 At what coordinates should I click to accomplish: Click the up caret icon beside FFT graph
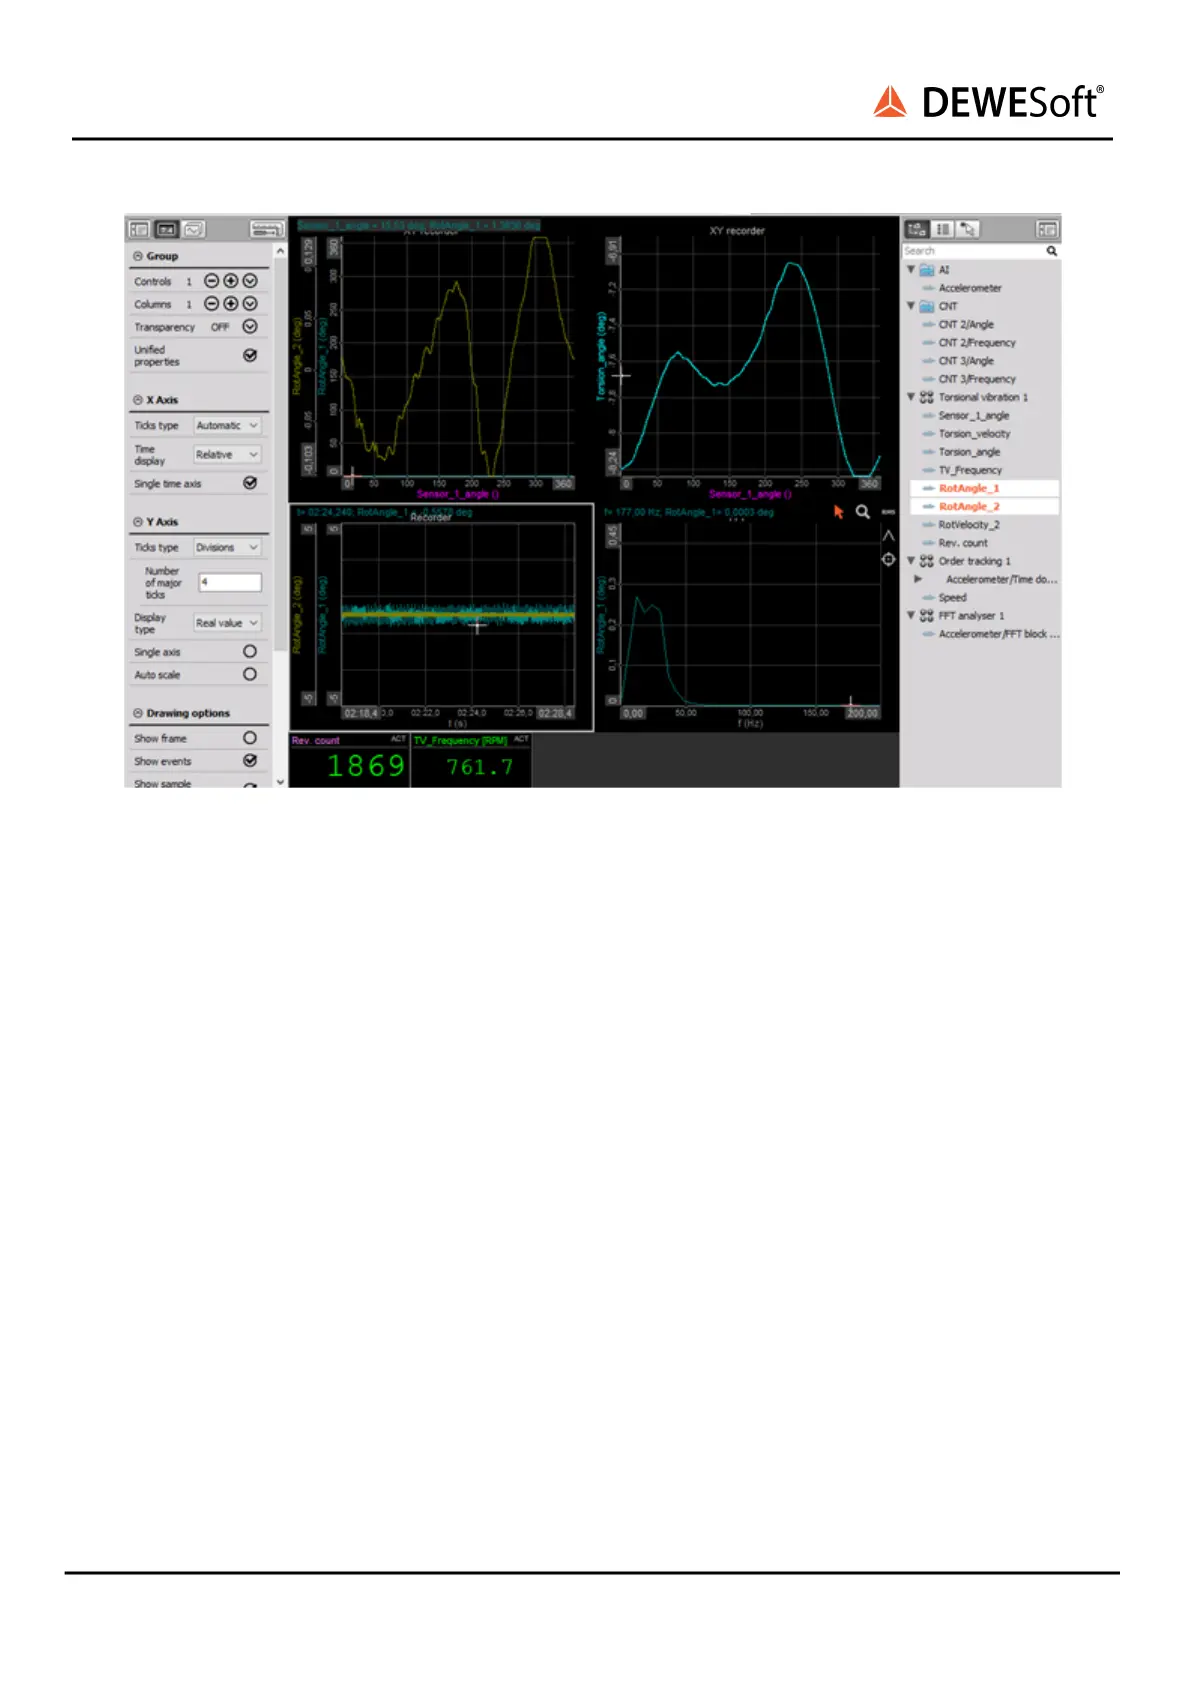point(888,537)
